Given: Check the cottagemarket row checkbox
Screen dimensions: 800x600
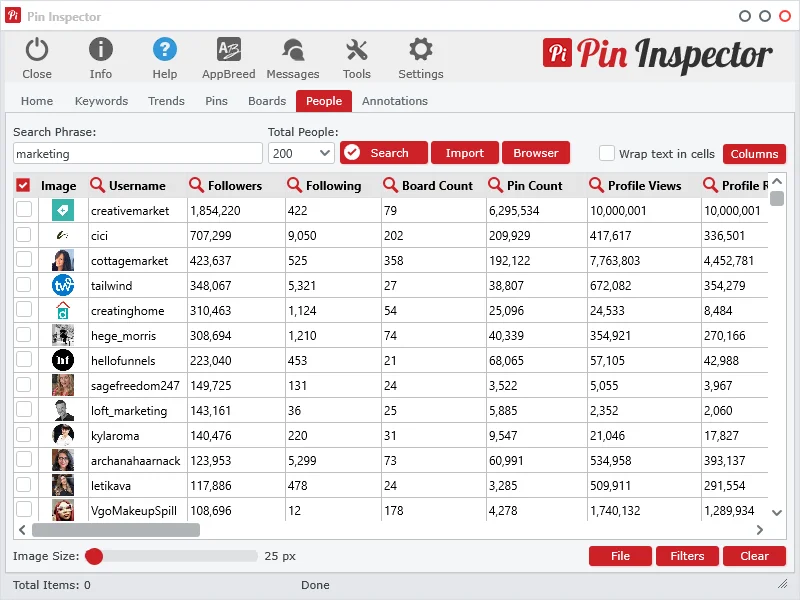Looking at the screenshot, I should 23,259.
